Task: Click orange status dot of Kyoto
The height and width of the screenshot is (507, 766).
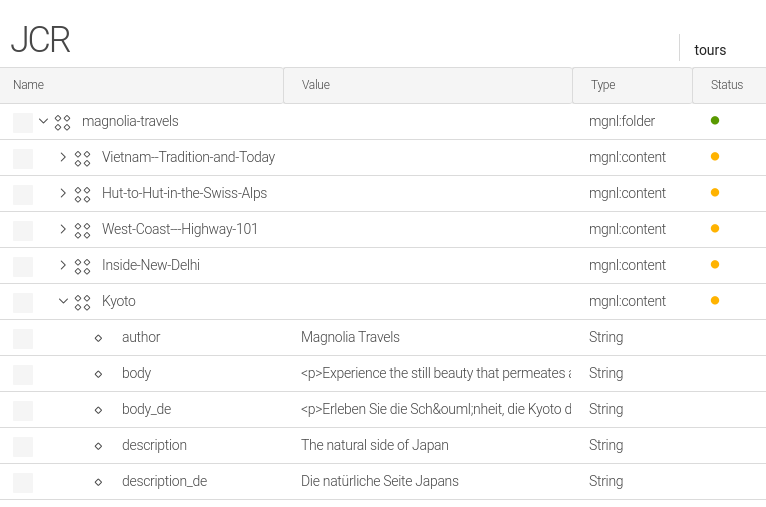Action: point(715,300)
